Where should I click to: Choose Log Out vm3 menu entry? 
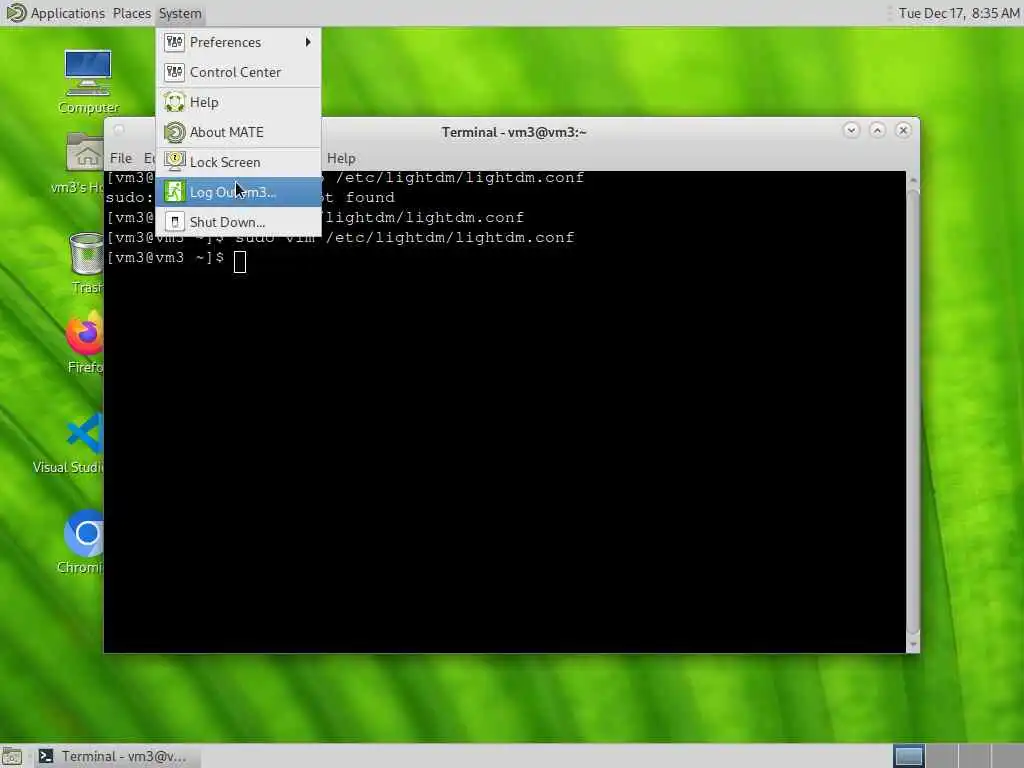pyautogui.click(x=238, y=193)
